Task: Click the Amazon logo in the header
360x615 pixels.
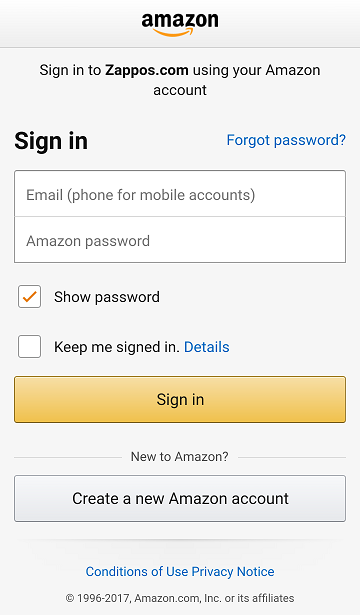Action: 180,24
